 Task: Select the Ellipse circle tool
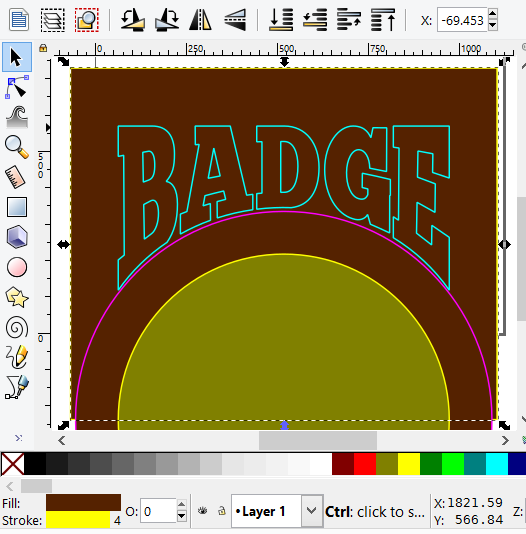[17, 267]
